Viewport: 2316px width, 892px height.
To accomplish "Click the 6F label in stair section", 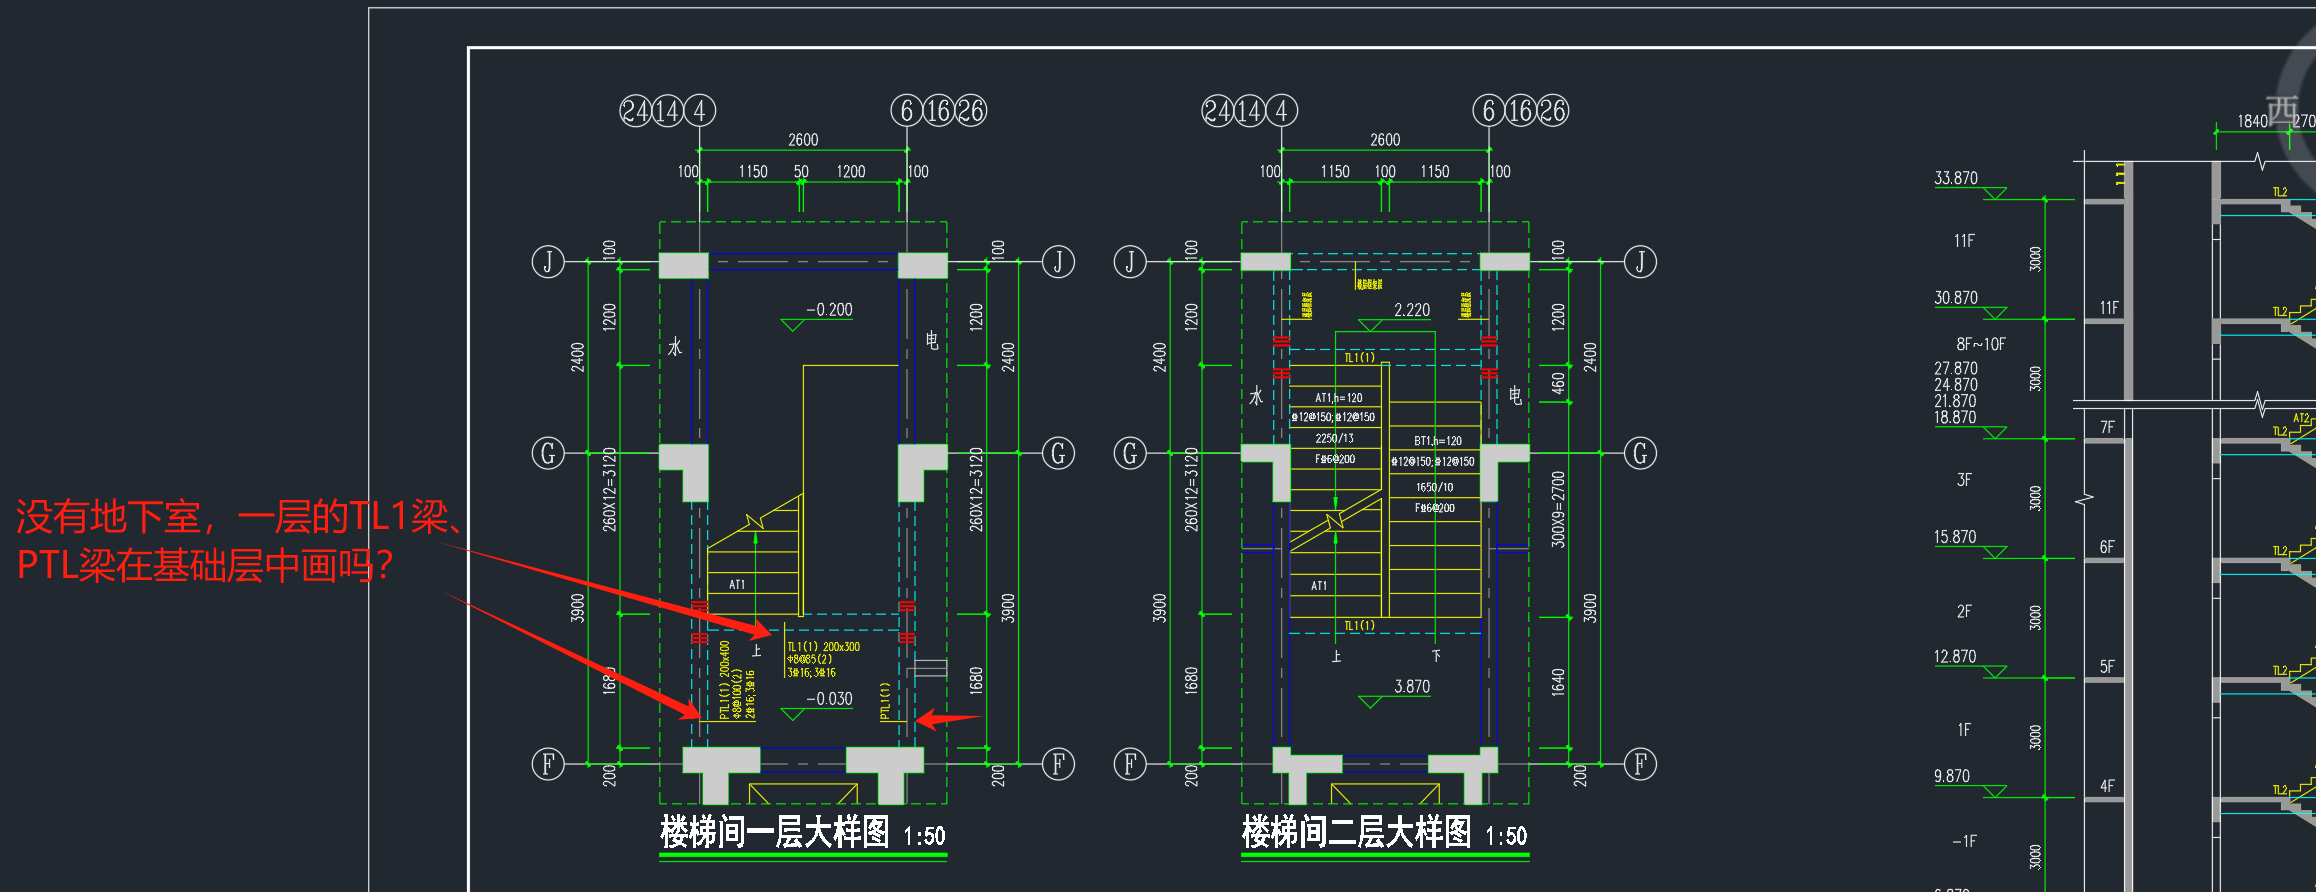I will [x=2107, y=547].
